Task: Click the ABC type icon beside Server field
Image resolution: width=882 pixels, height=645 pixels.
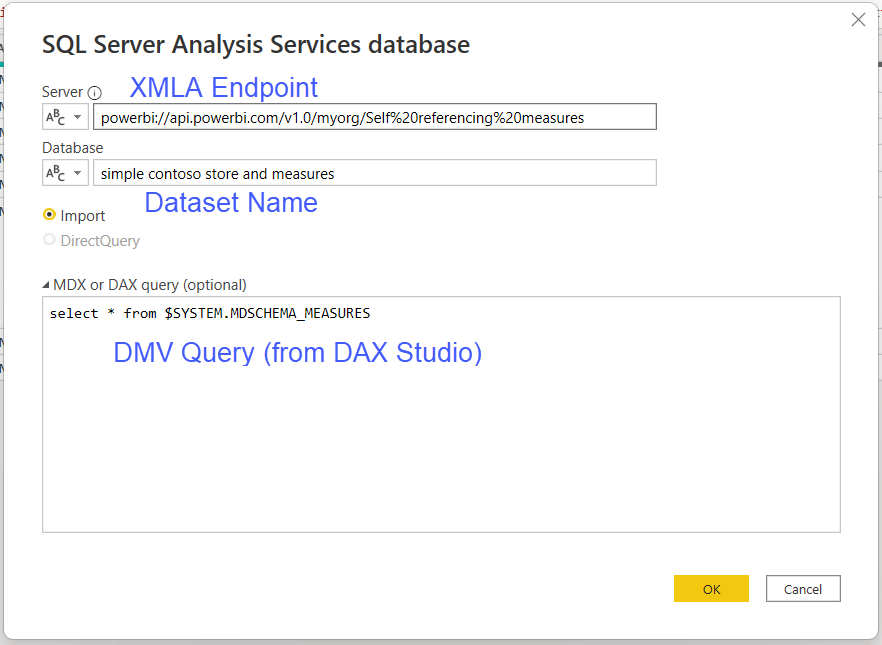Action: click(x=56, y=117)
